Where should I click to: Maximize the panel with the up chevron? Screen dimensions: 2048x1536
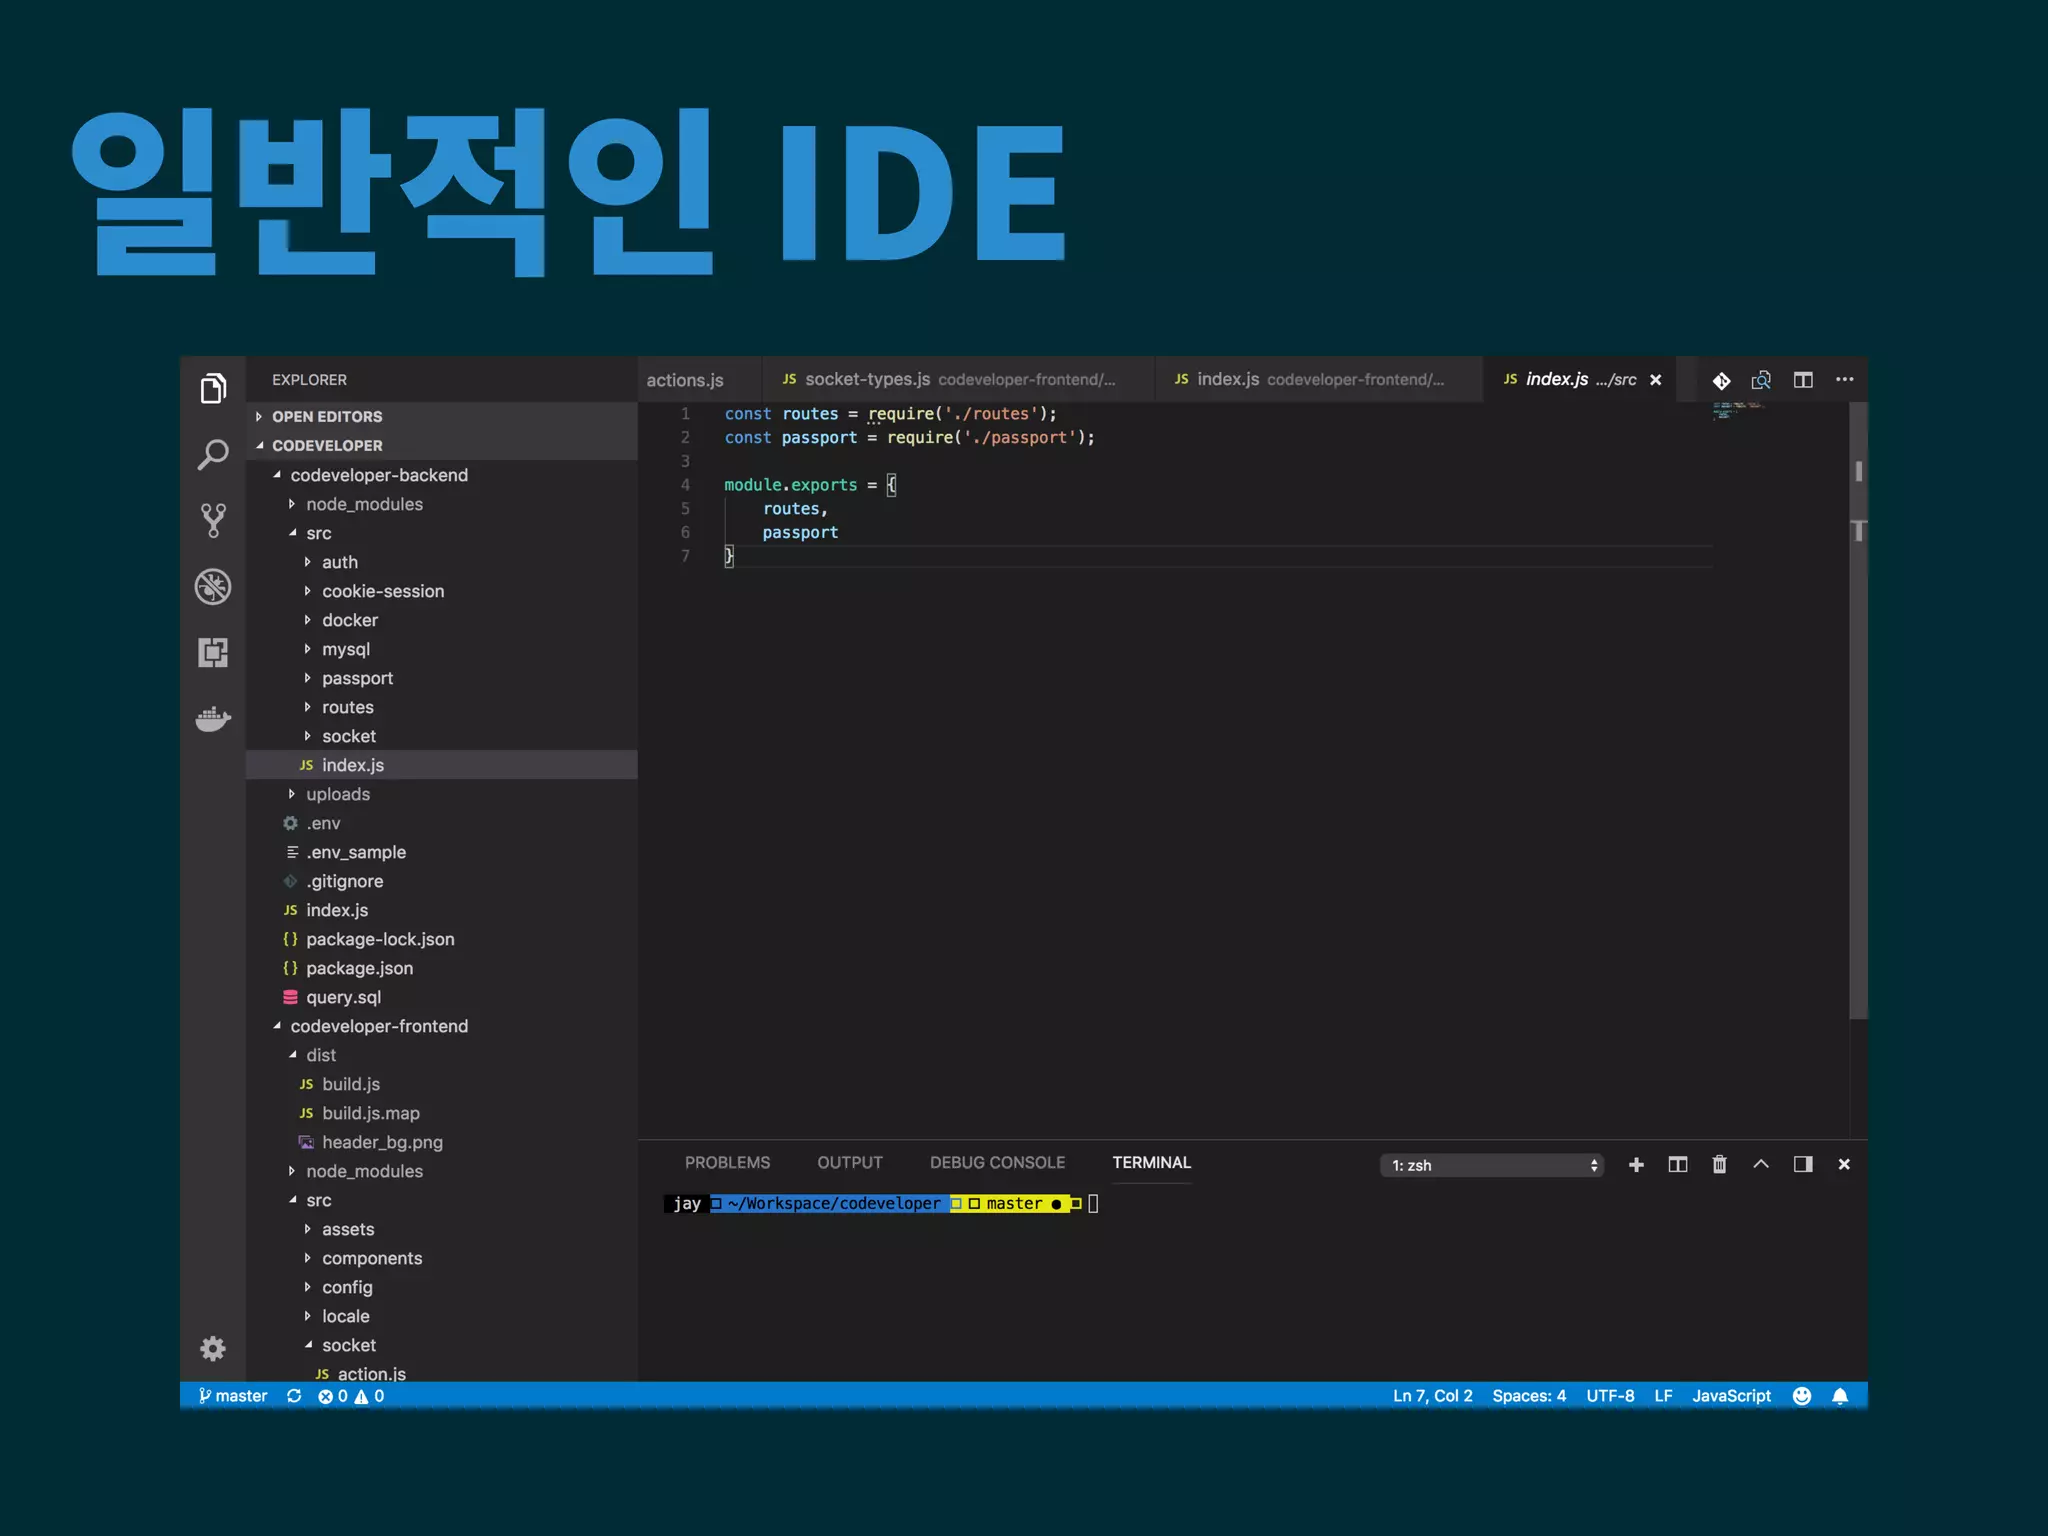tap(1761, 1164)
